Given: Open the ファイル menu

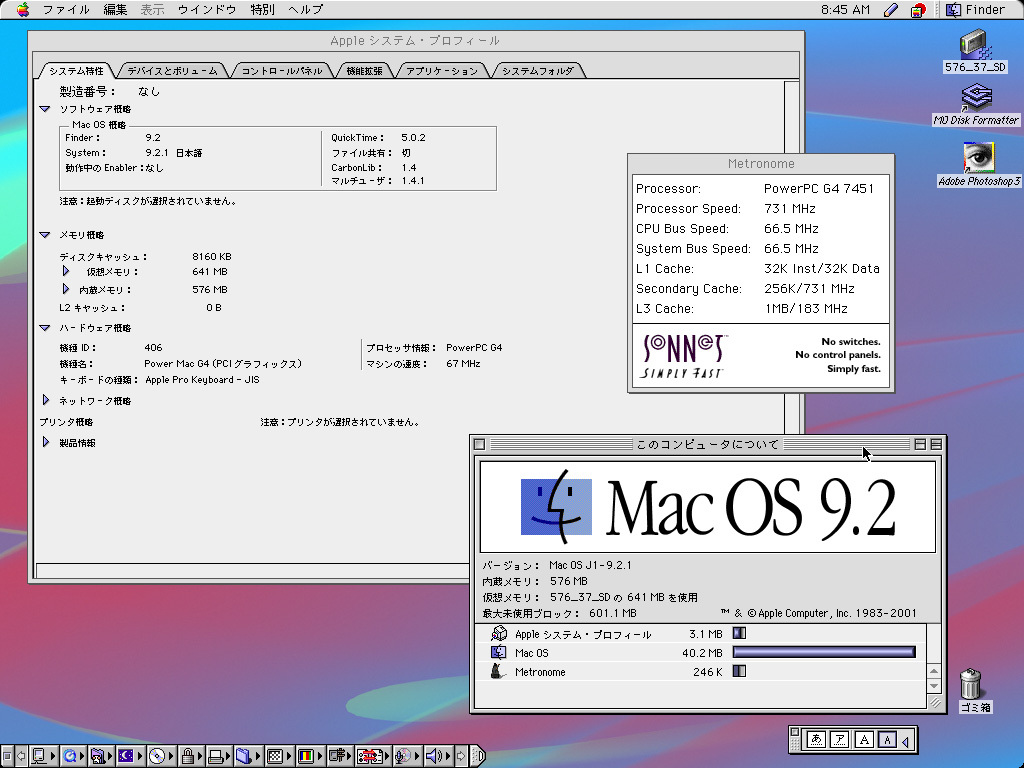Looking at the screenshot, I should click(x=66, y=10).
